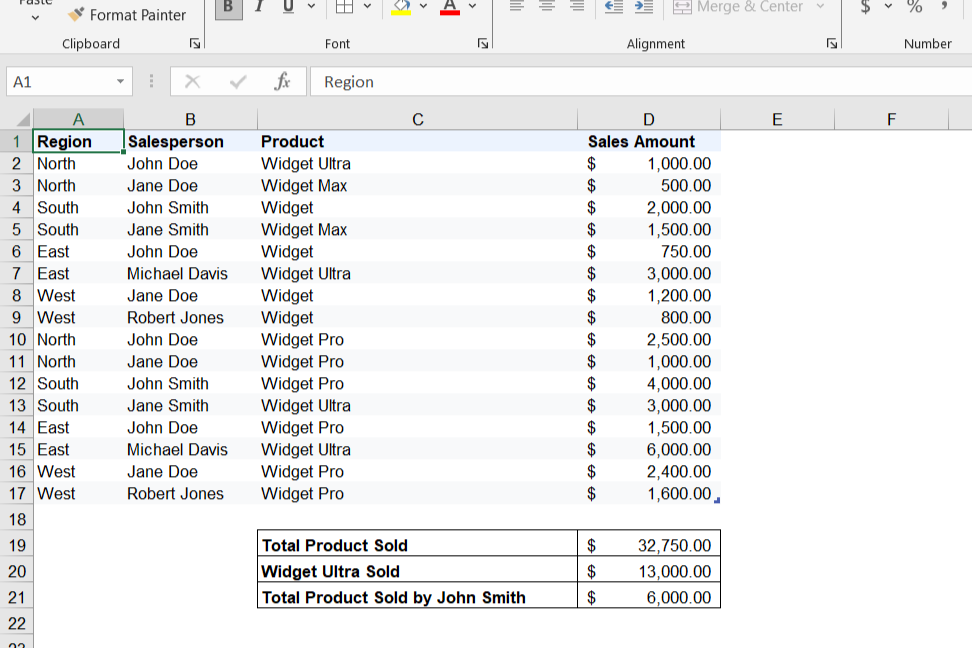Image resolution: width=972 pixels, height=648 pixels.
Task: Center align text
Action: pyautogui.click(x=547, y=7)
